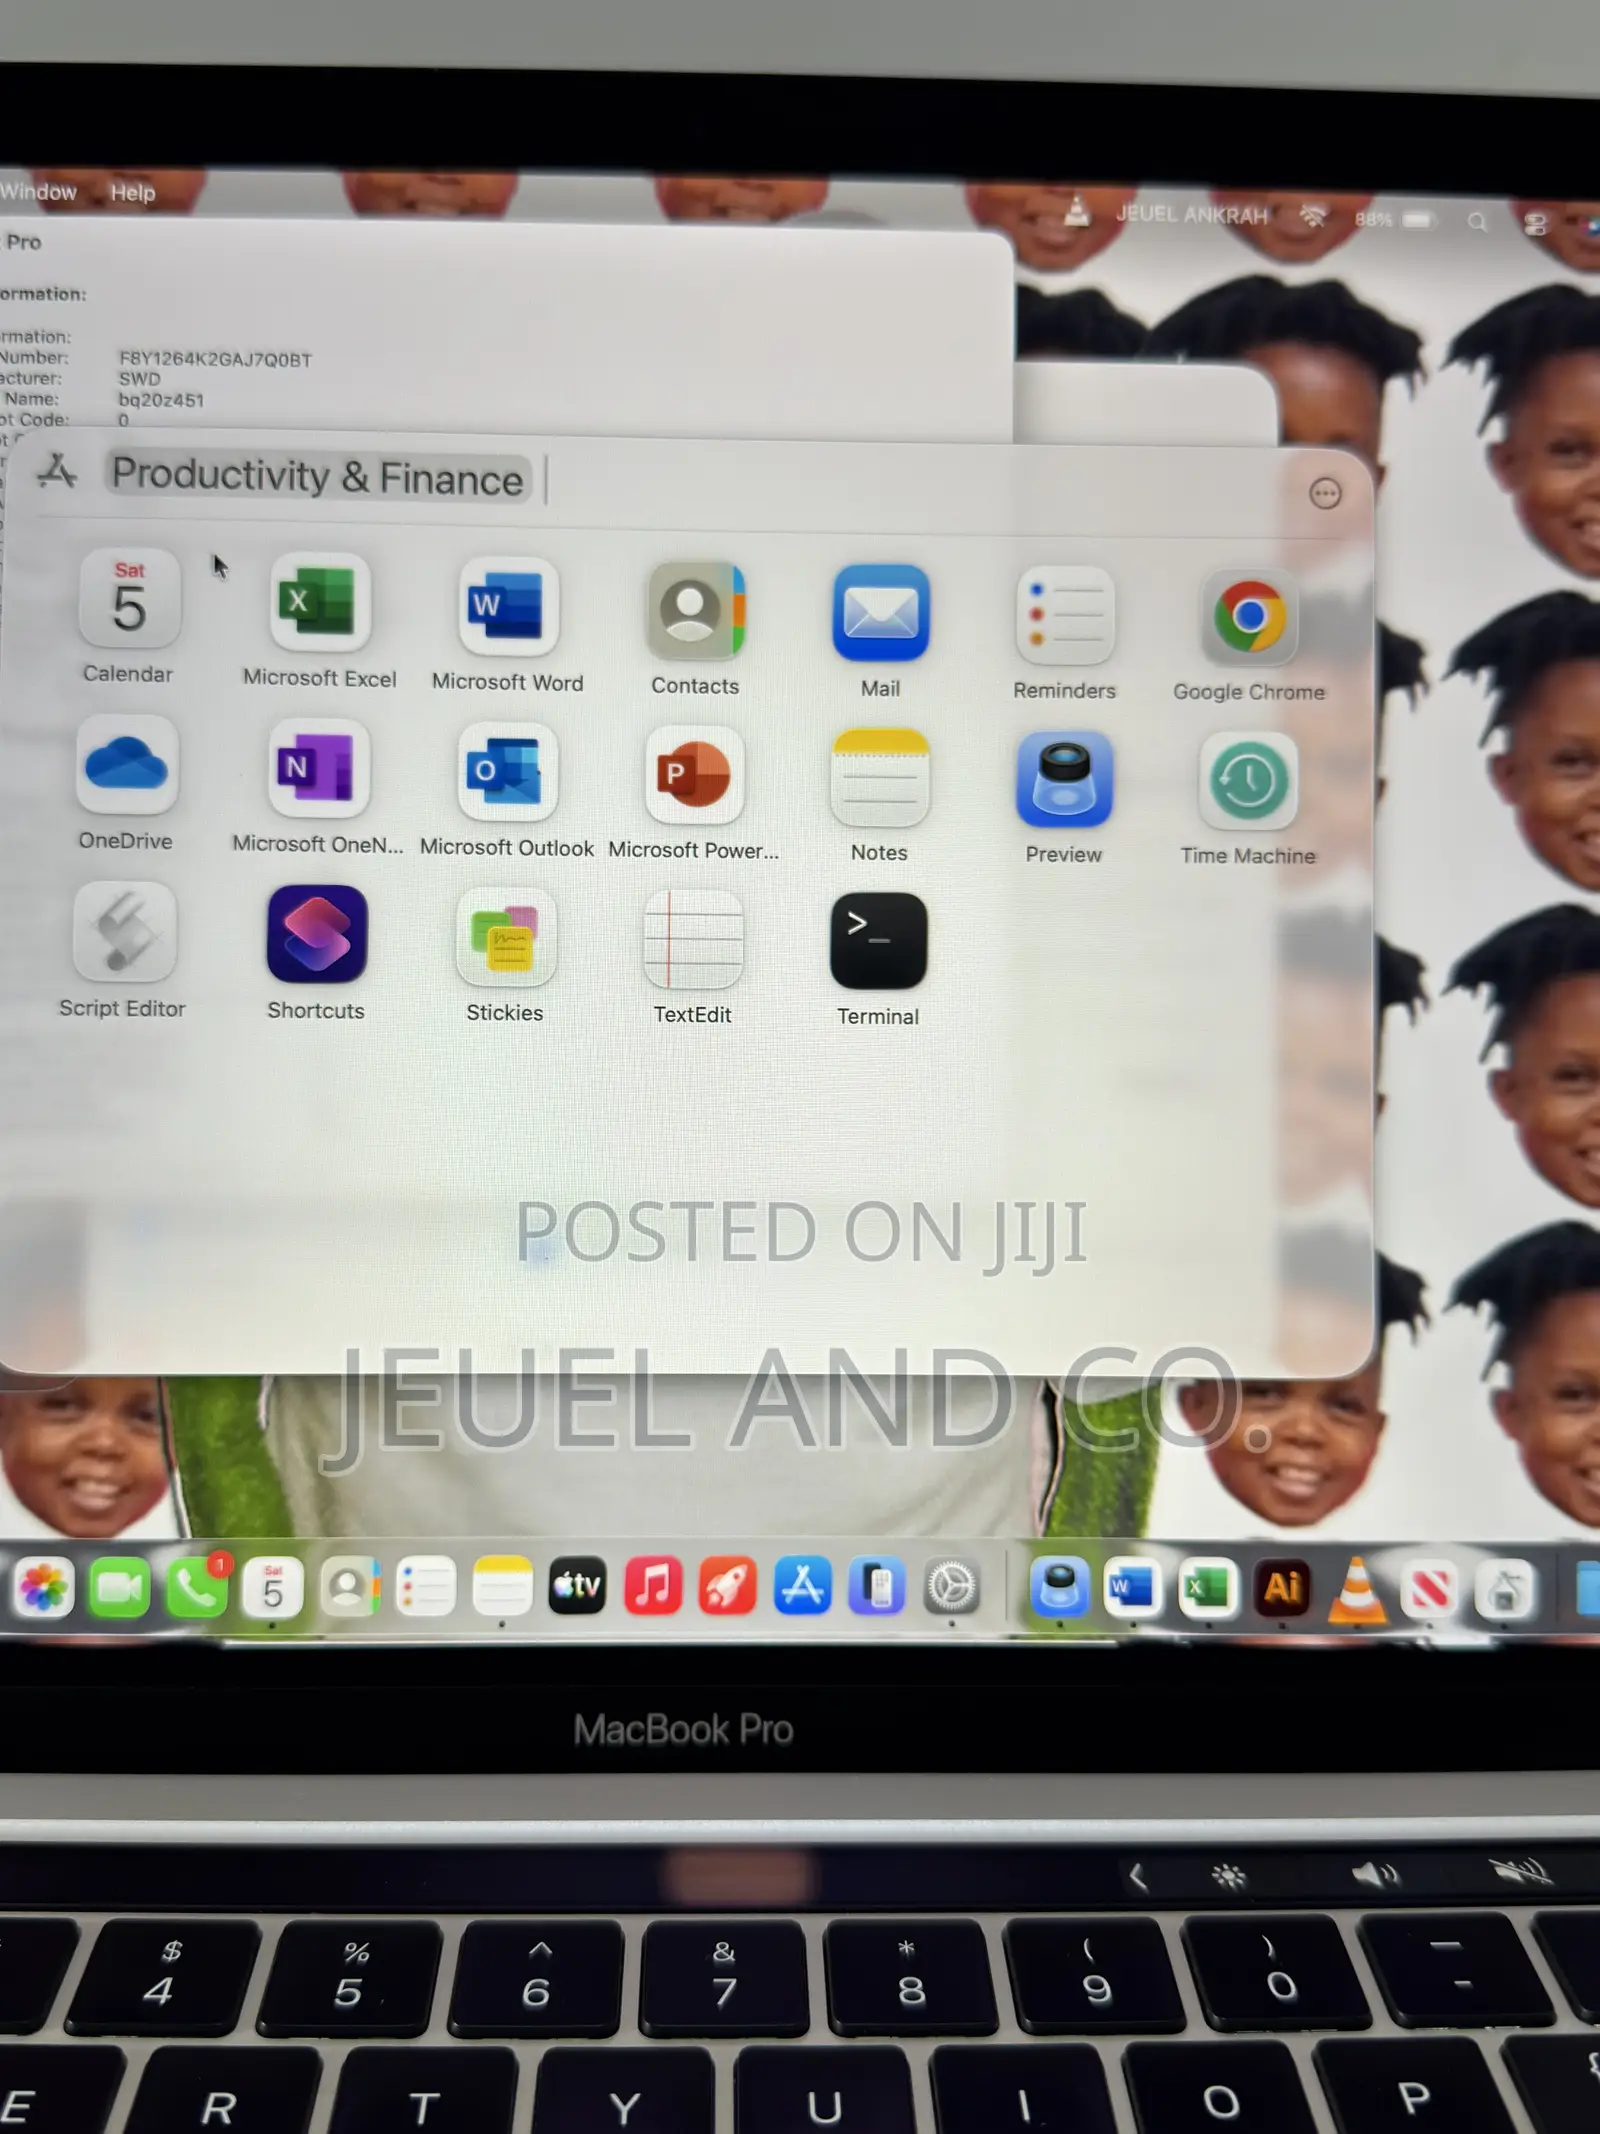The width and height of the screenshot is (1600, 2134).
Task: Open Contacts from the Dock
Action: (349, 1587)
